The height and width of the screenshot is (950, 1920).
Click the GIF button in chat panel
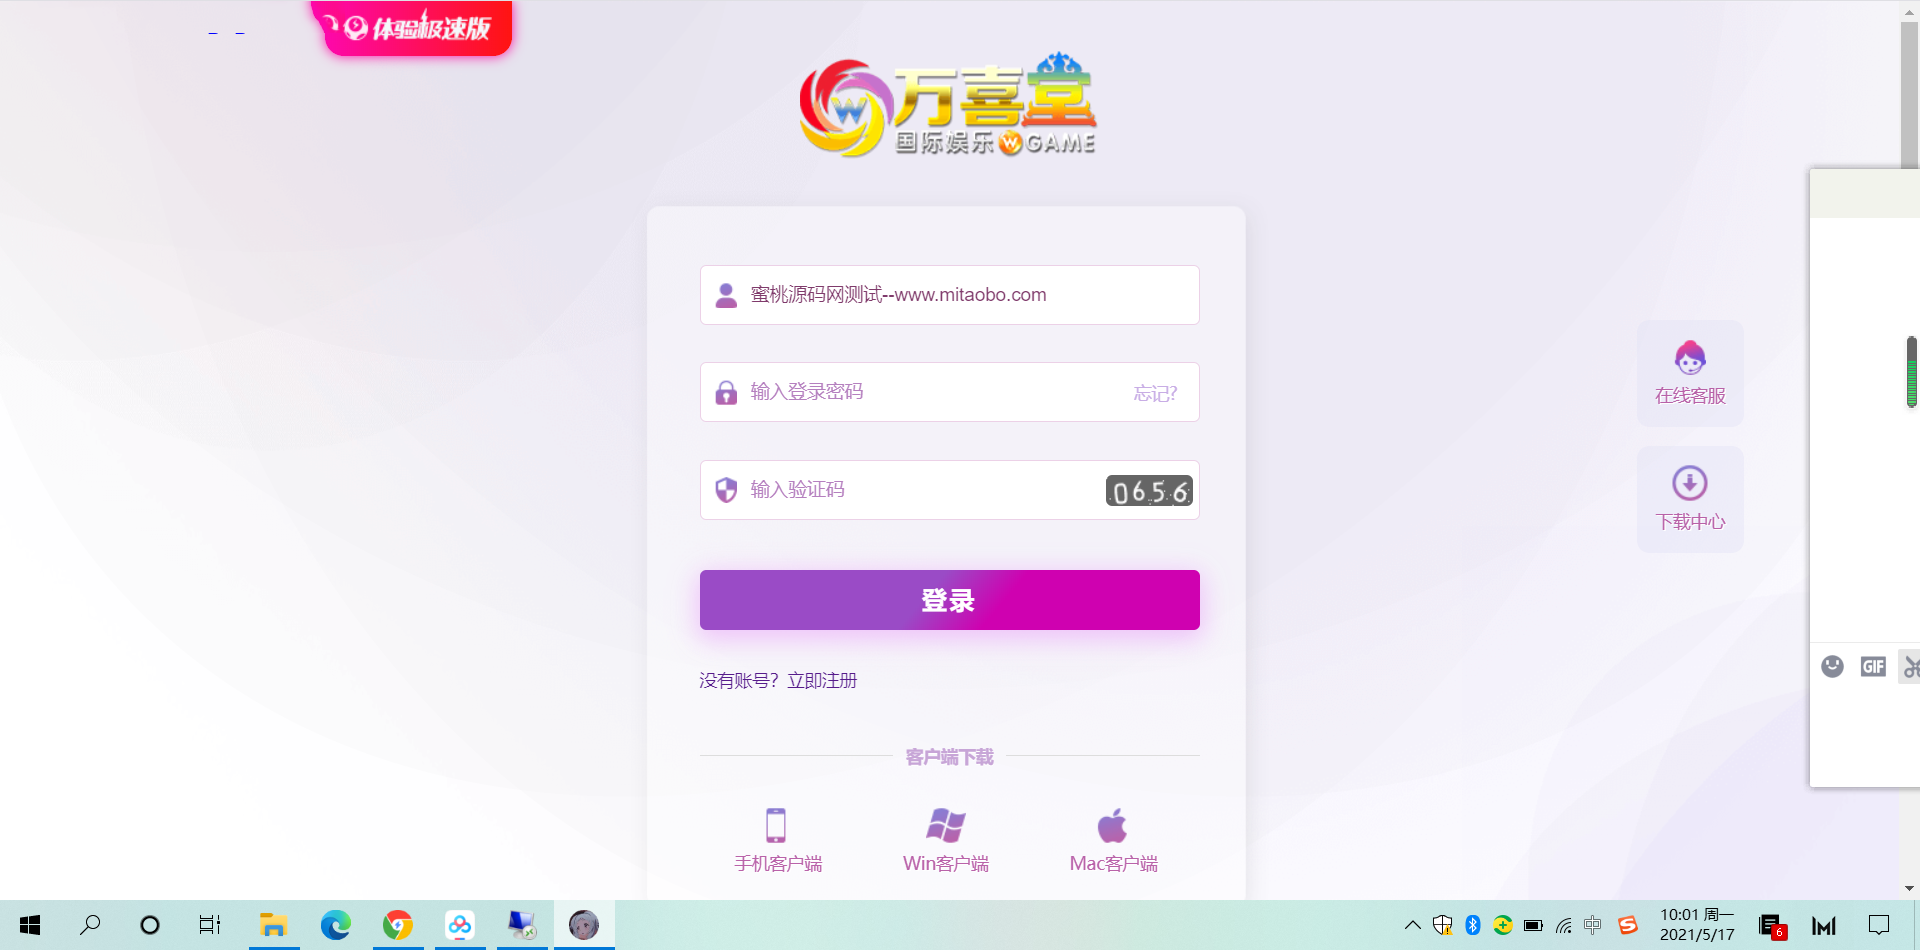(x=1872, y=667)
